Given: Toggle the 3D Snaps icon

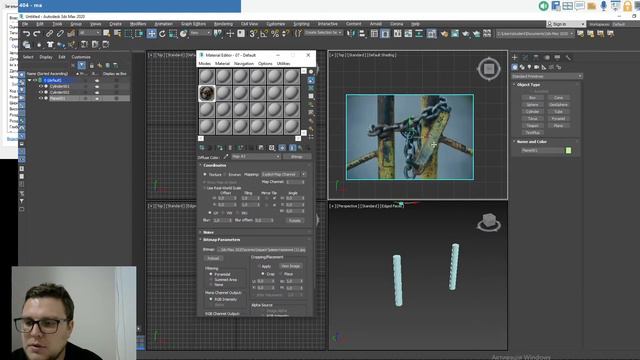Looking at the screenshot, I should point(253,33).
